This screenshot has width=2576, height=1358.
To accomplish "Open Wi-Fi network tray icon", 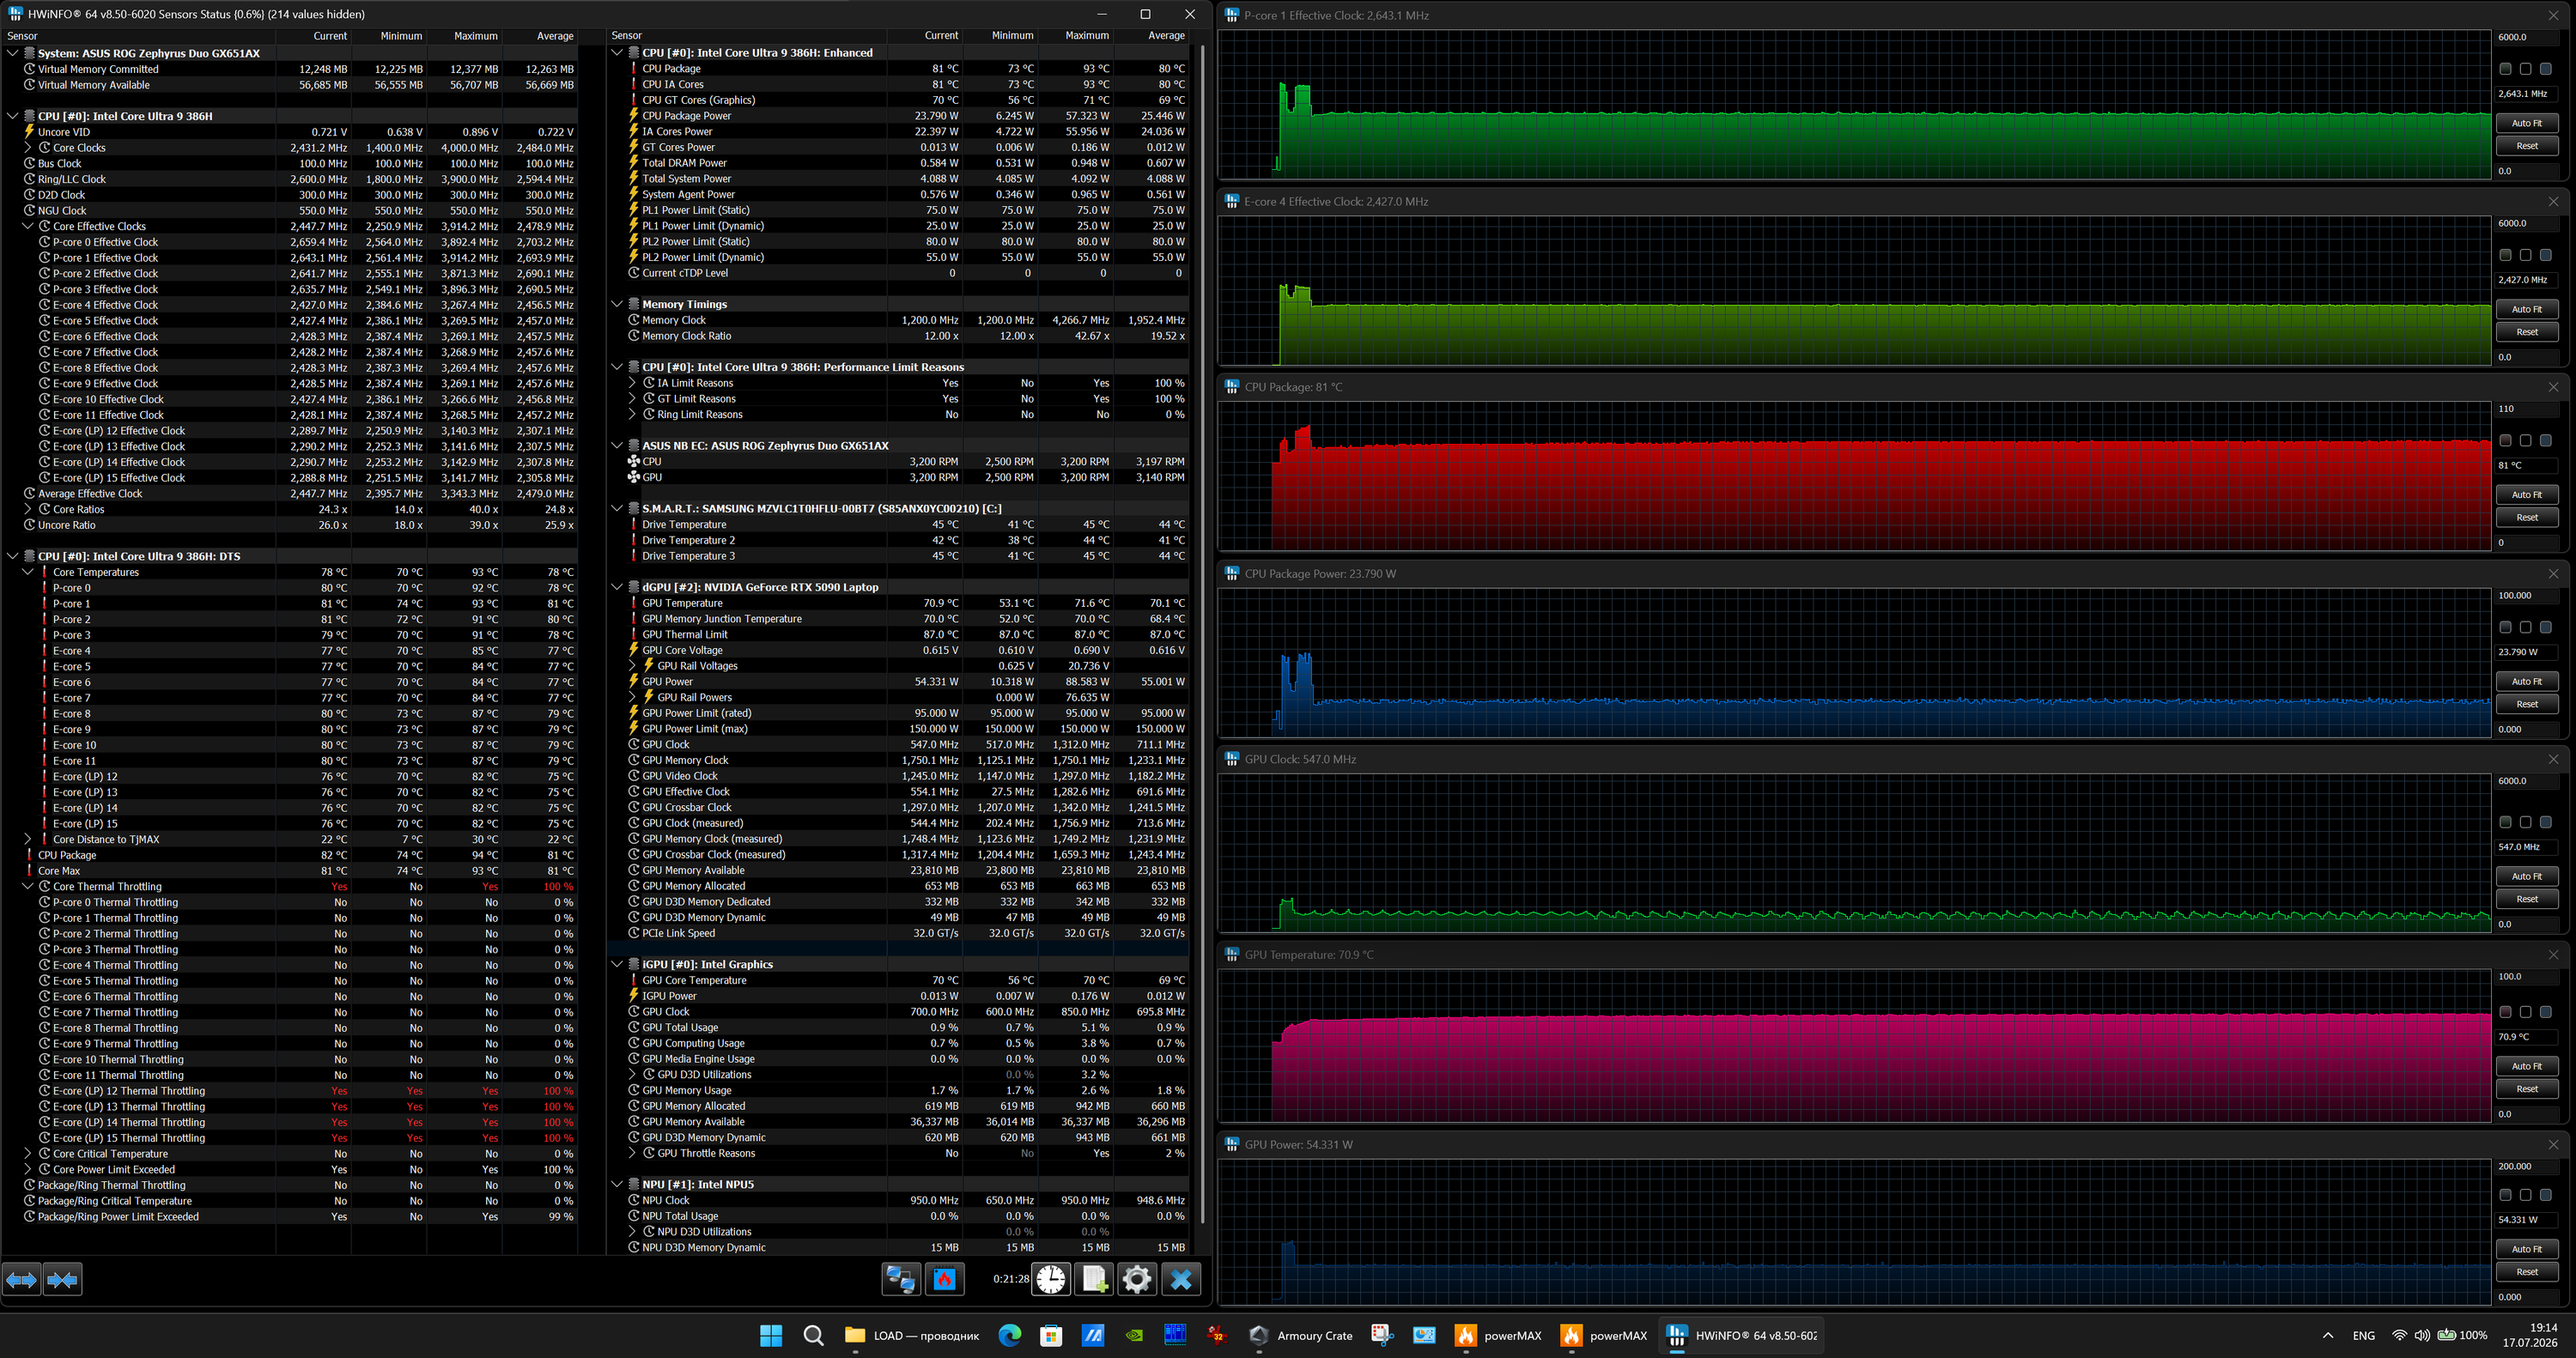I will coord(2399,1335).
